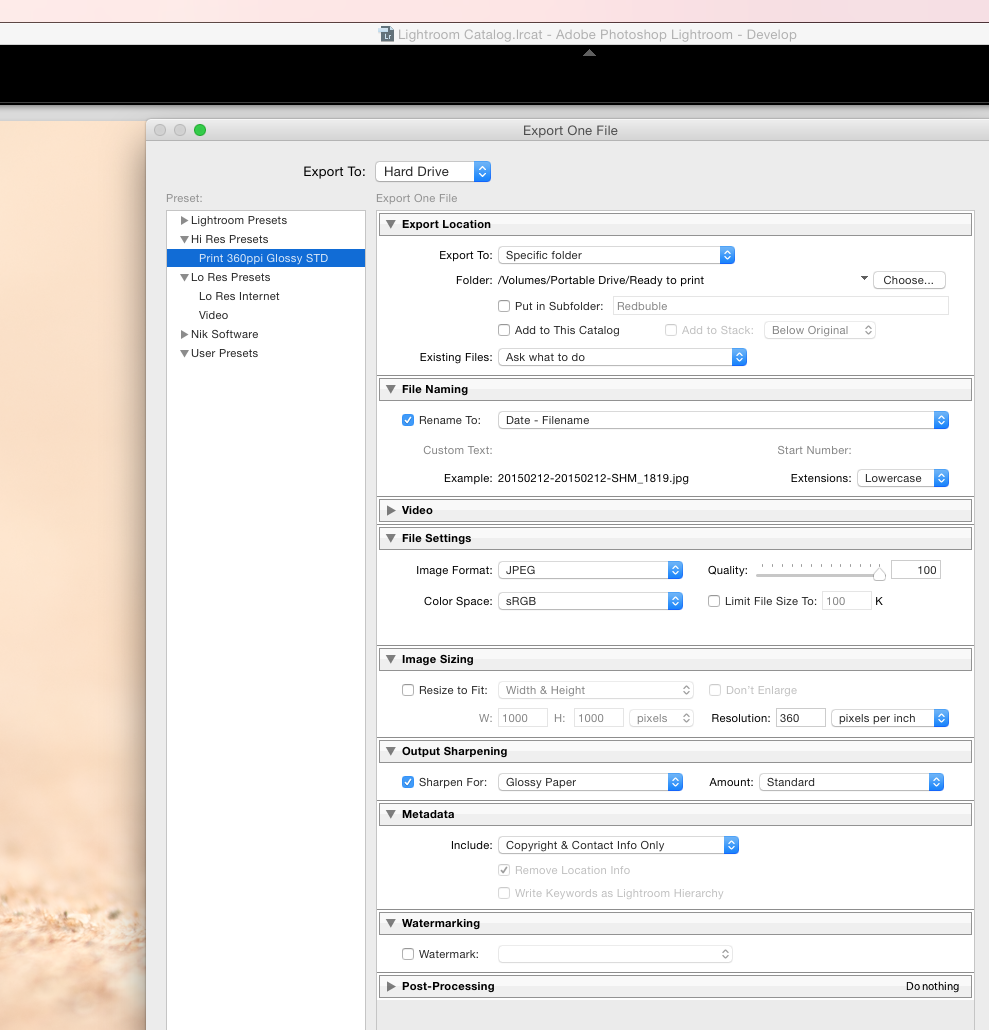This screenshot has height=1030, width=989.
Task: Click the Resolution input field
Action: point(799,718)
